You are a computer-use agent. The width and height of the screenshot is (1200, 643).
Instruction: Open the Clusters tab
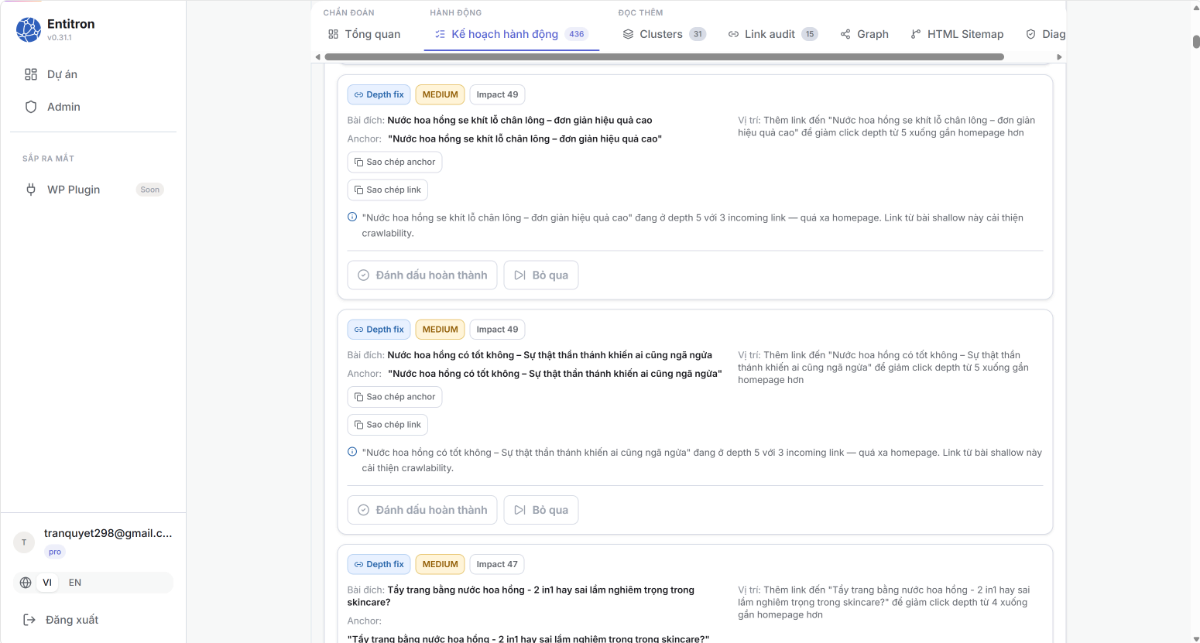[664, 34]
